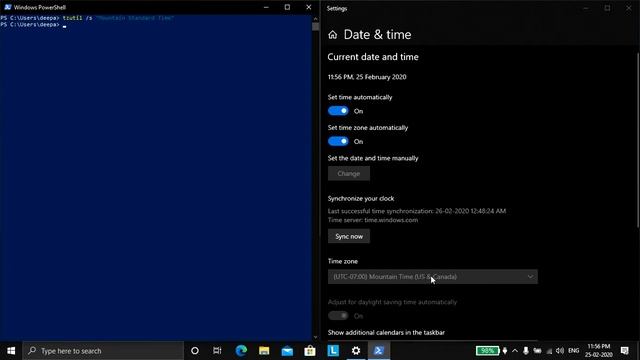Viewport: 640px width, 360px height.
Task: Click the tzutil command line in PowerShell
Action: (87, 18)
